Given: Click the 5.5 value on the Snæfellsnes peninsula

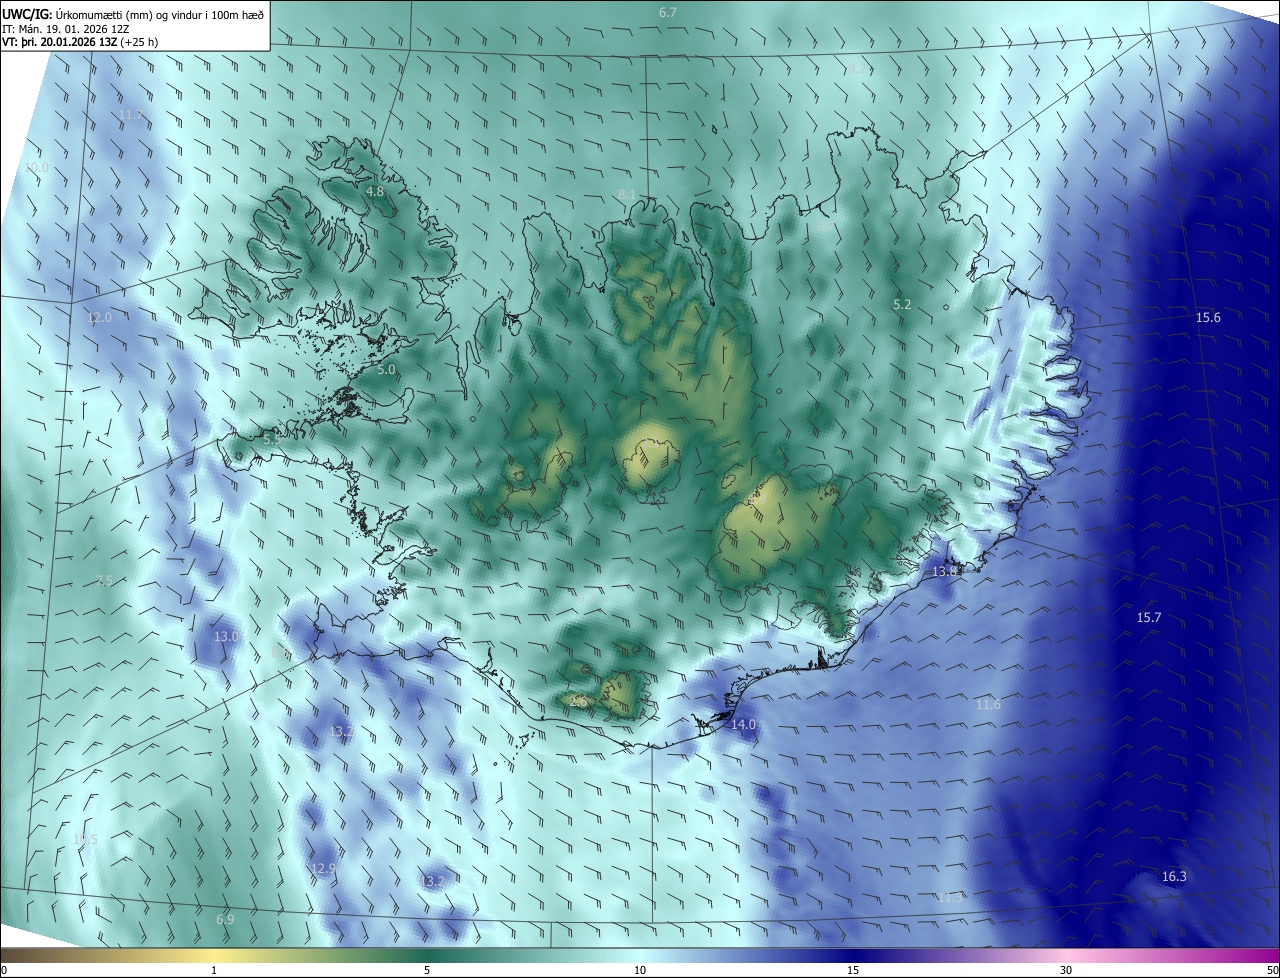Looking at the screenshot, I should pos(272,440).
